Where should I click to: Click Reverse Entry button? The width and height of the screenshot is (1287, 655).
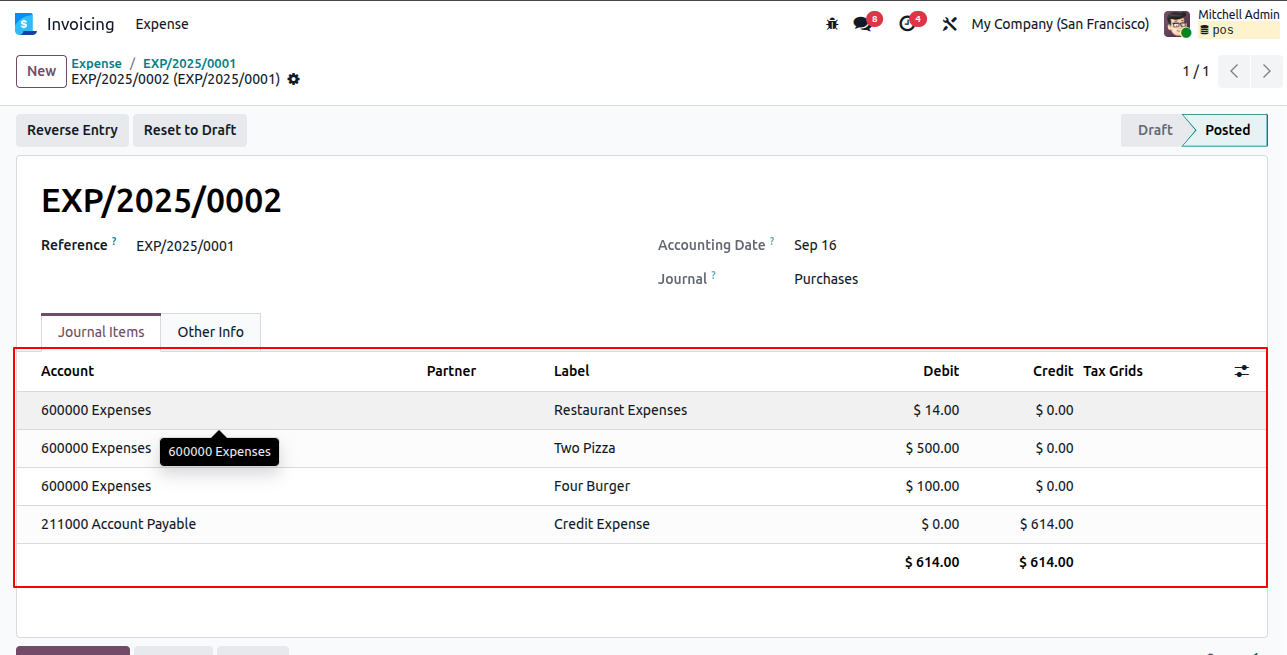click(72, 130)
